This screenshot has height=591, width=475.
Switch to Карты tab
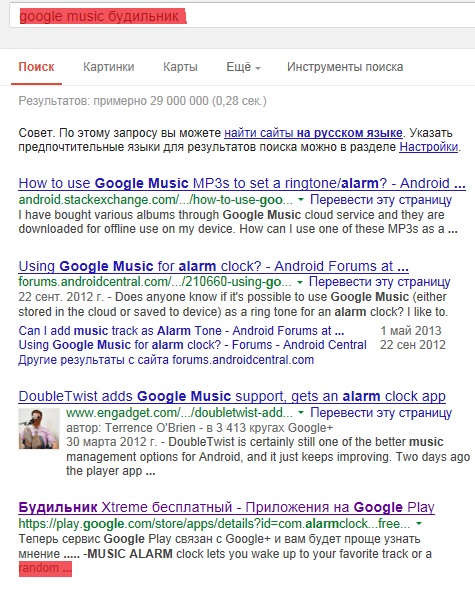coord(180,67)
